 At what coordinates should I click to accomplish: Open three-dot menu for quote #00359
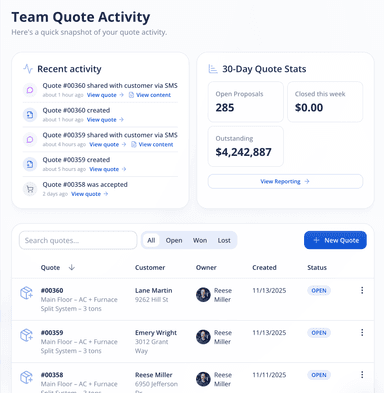click(362, 332)
